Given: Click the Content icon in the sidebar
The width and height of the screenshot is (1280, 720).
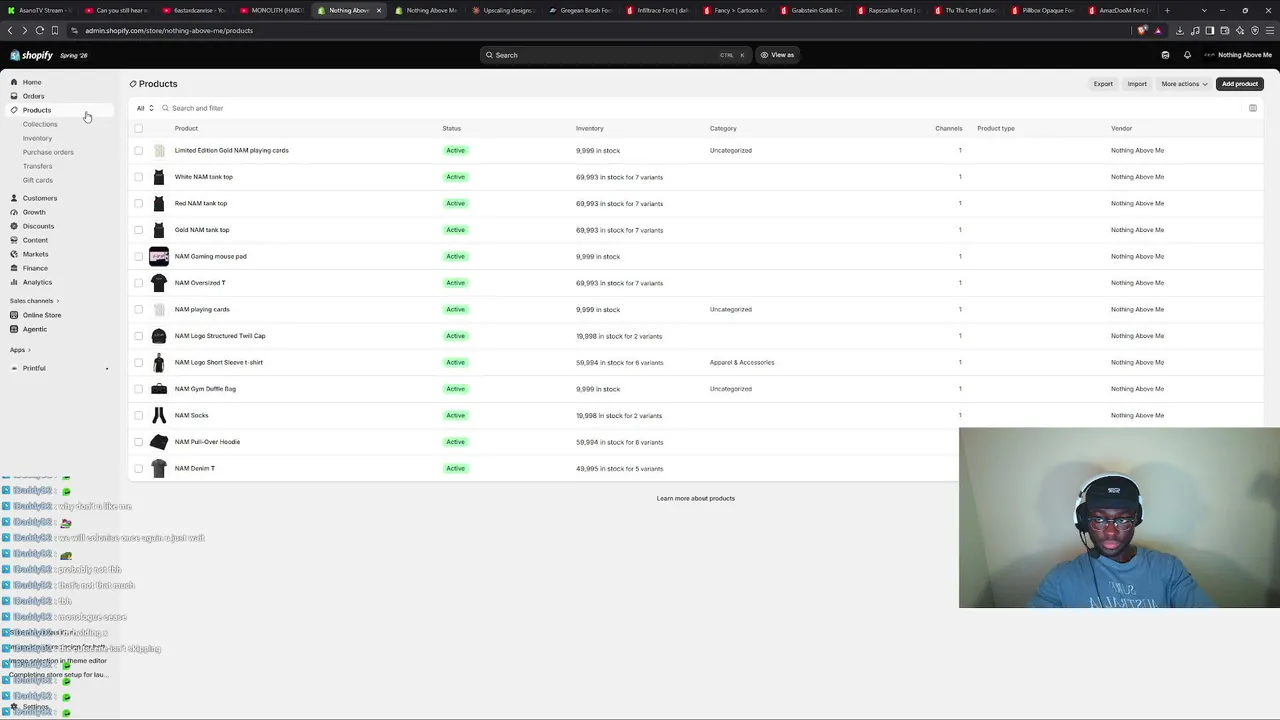Looking at the screenshot, I should [14, 240].
